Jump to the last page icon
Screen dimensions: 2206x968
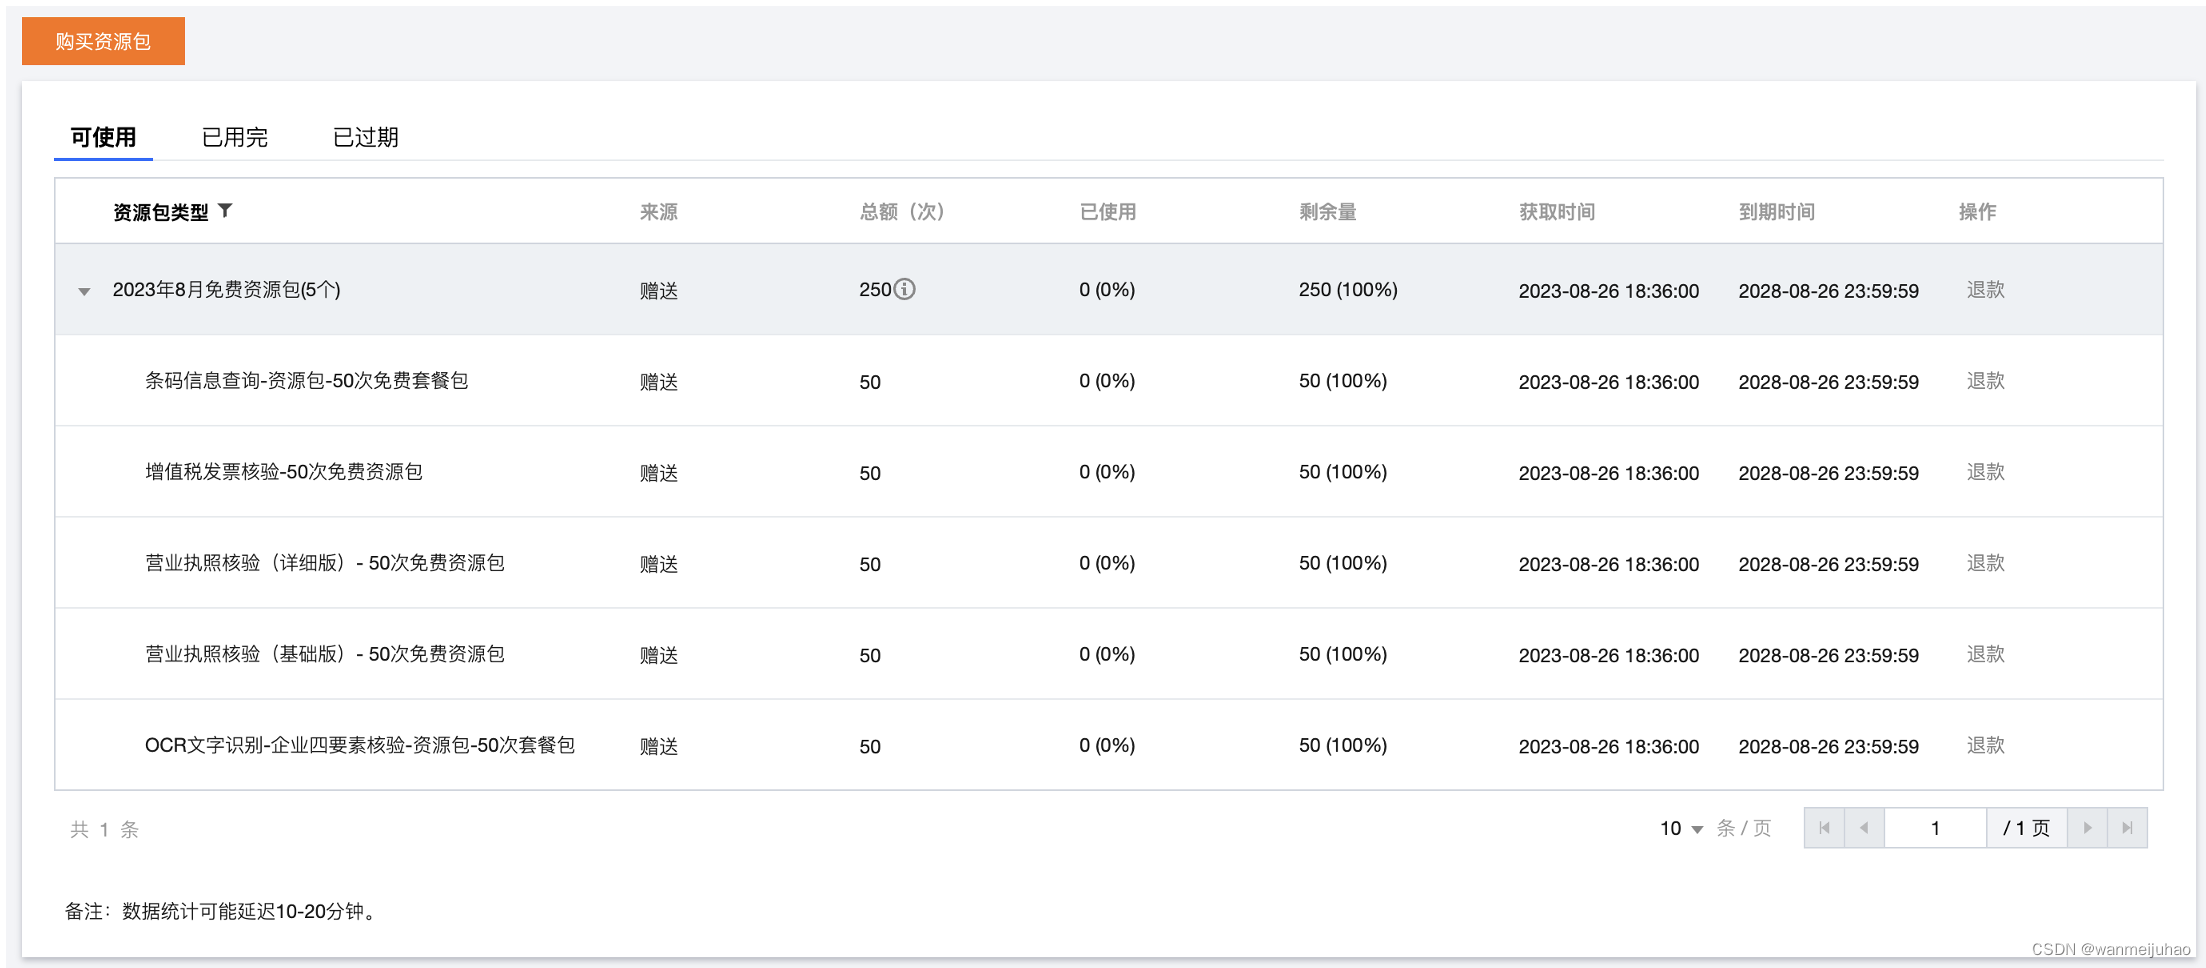(x=2127, y=828)
